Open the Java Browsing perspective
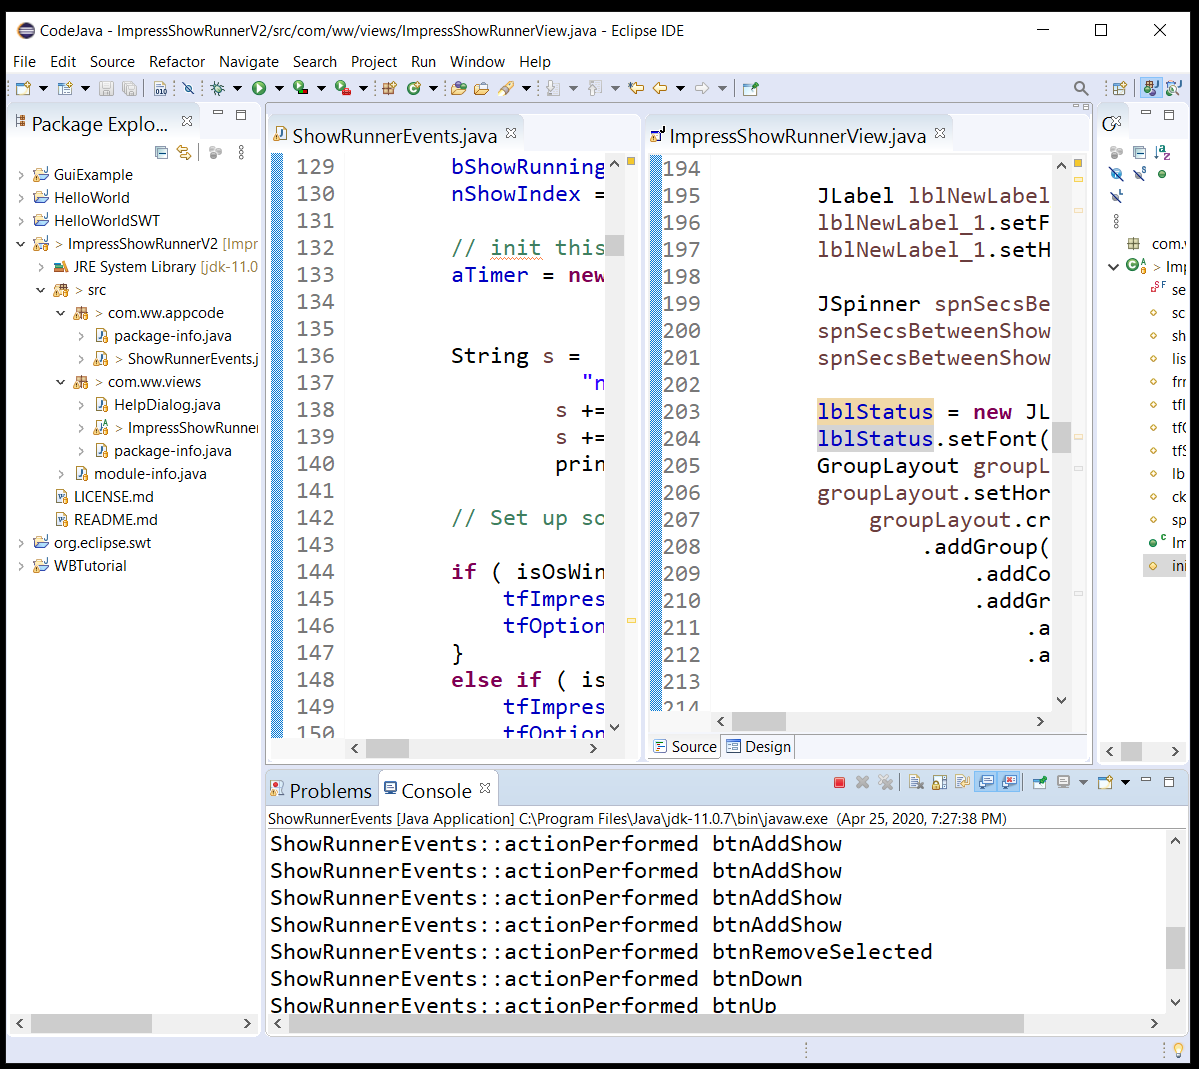Viewport: 1199px width, 1069px height. [1173, 88]
